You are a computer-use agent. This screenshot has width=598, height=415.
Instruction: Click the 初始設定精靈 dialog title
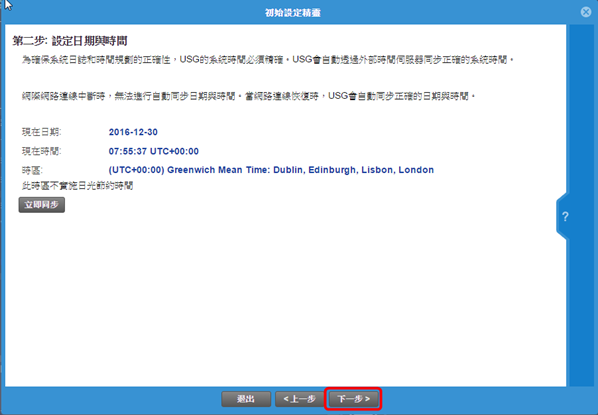tap(293, 13)
